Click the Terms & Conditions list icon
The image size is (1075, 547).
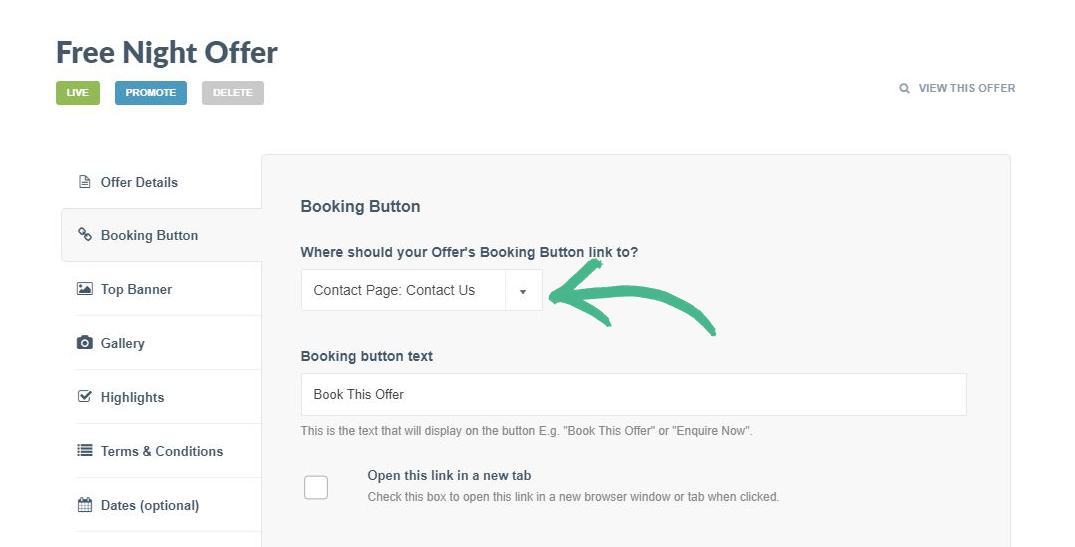coord(85,451)
